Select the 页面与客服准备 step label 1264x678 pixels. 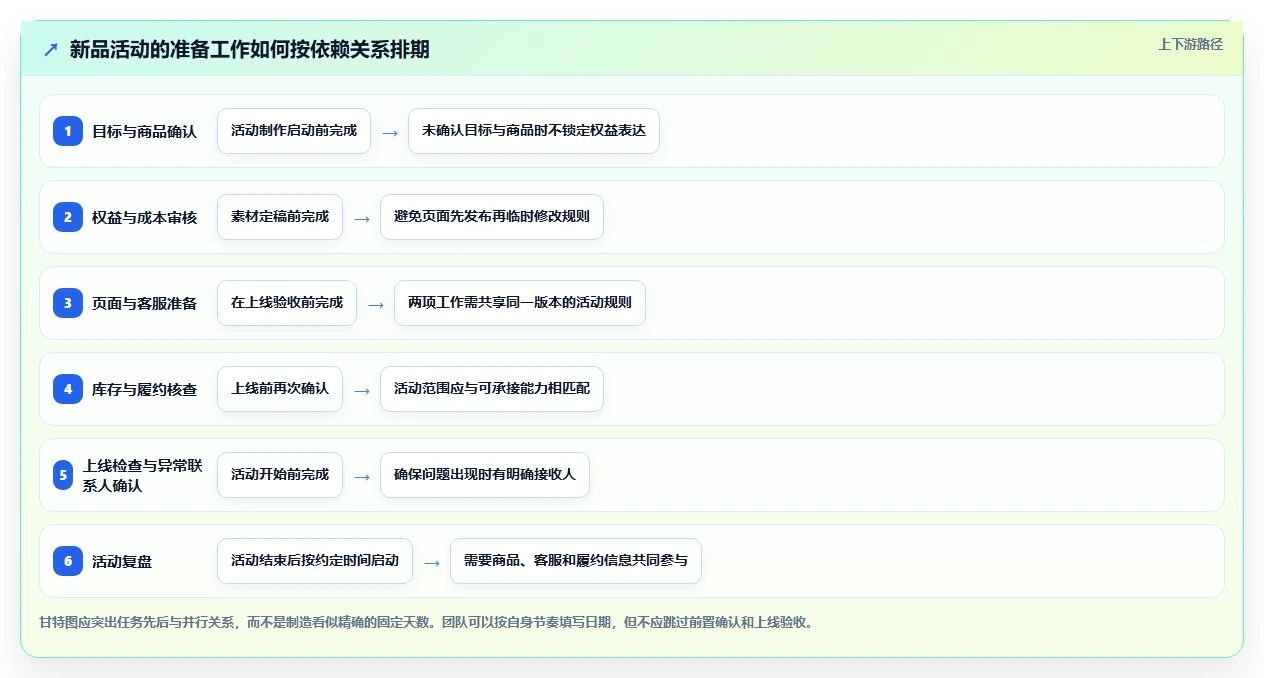coord(145,303)
